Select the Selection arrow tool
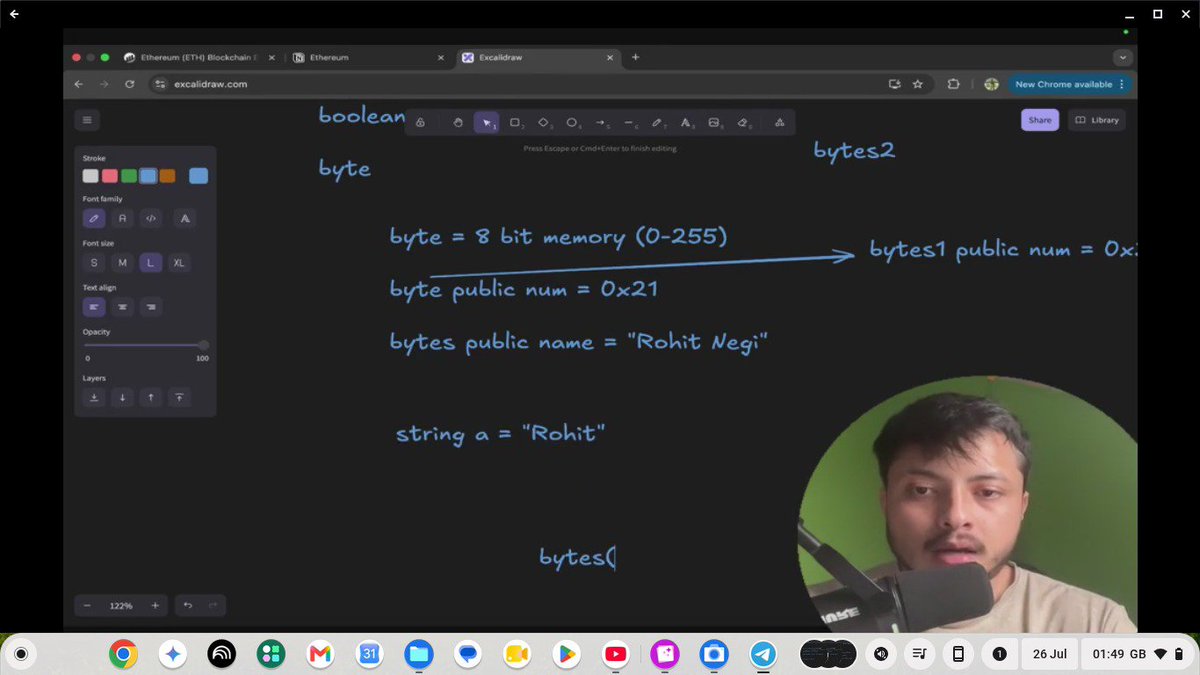 pyautogui.click(x=487, y=123)
